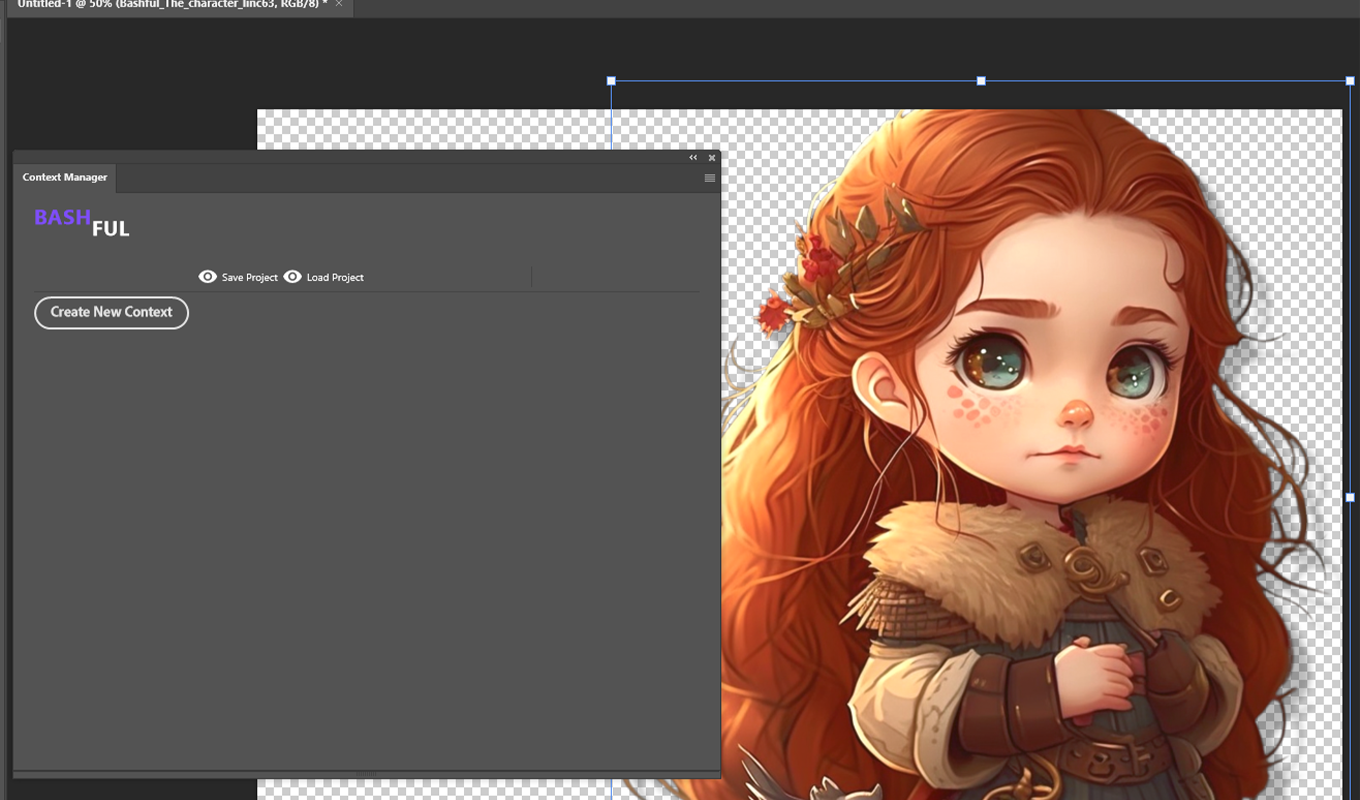Viewport: 1360px width, 800px height.
Task: Switch to the Untitled-1 document tab
Action: tap(170, 4)
